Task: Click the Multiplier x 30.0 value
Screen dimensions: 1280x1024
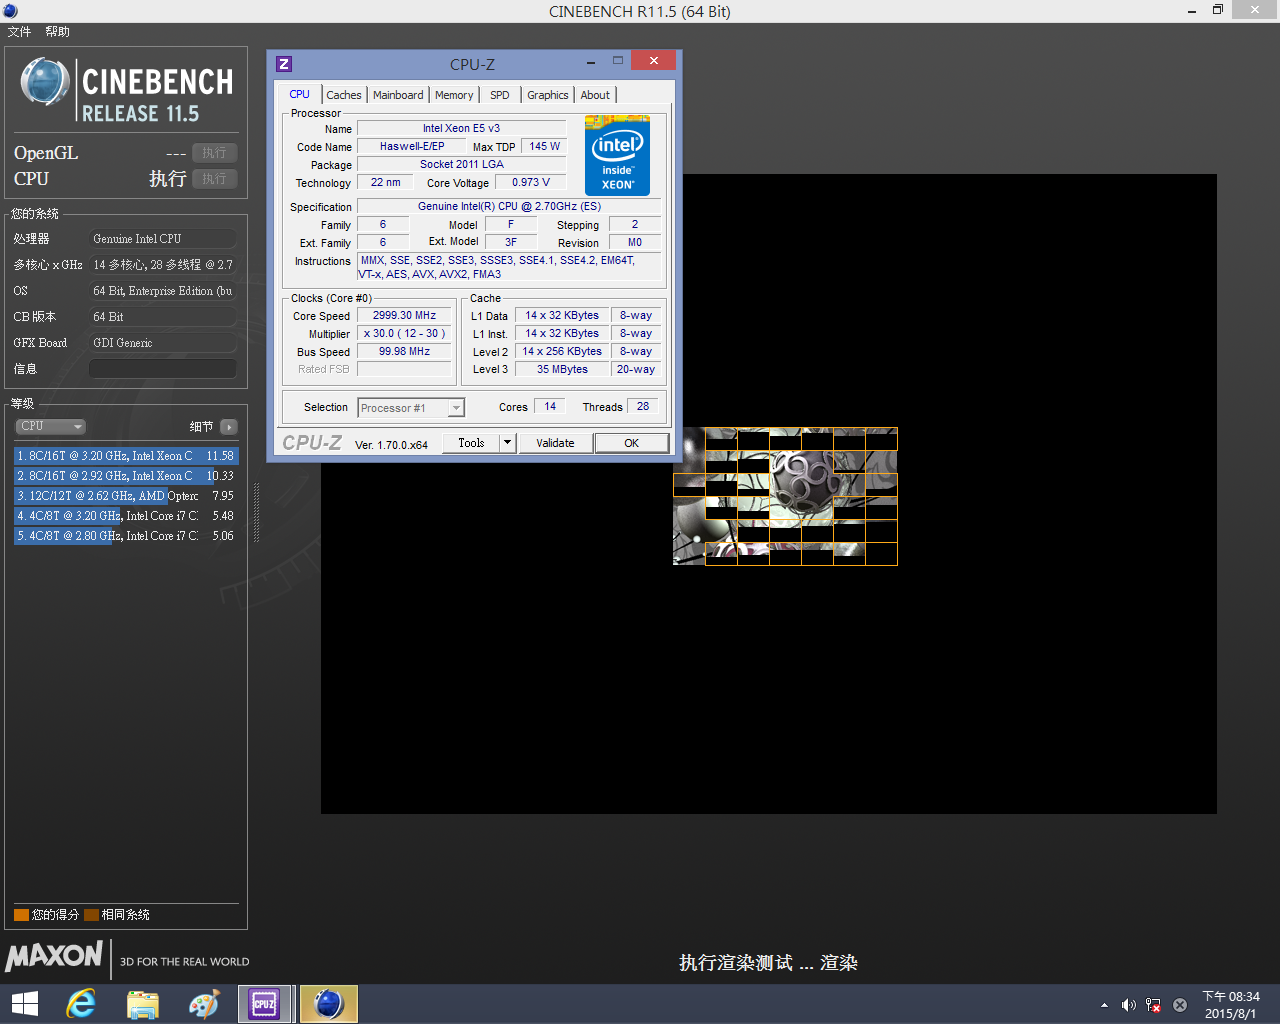Action: (x=405, y=334)
